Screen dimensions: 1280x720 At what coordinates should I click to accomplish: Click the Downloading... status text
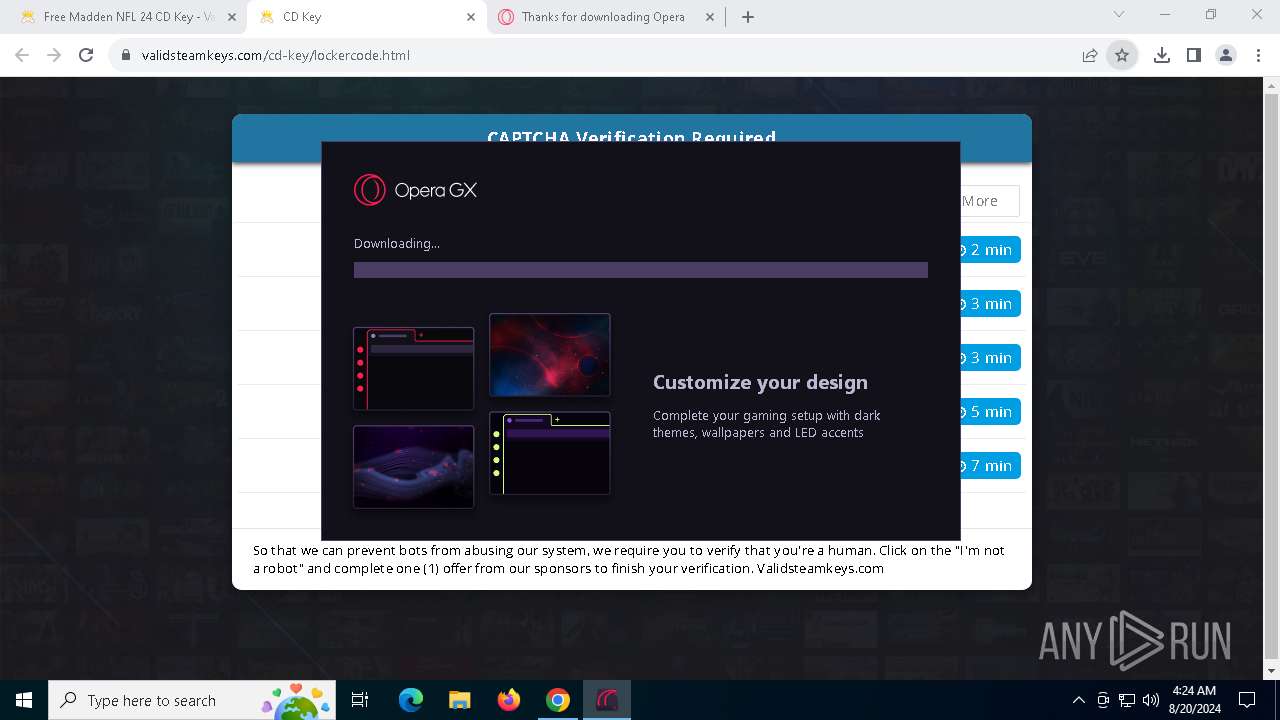point(397,243)
